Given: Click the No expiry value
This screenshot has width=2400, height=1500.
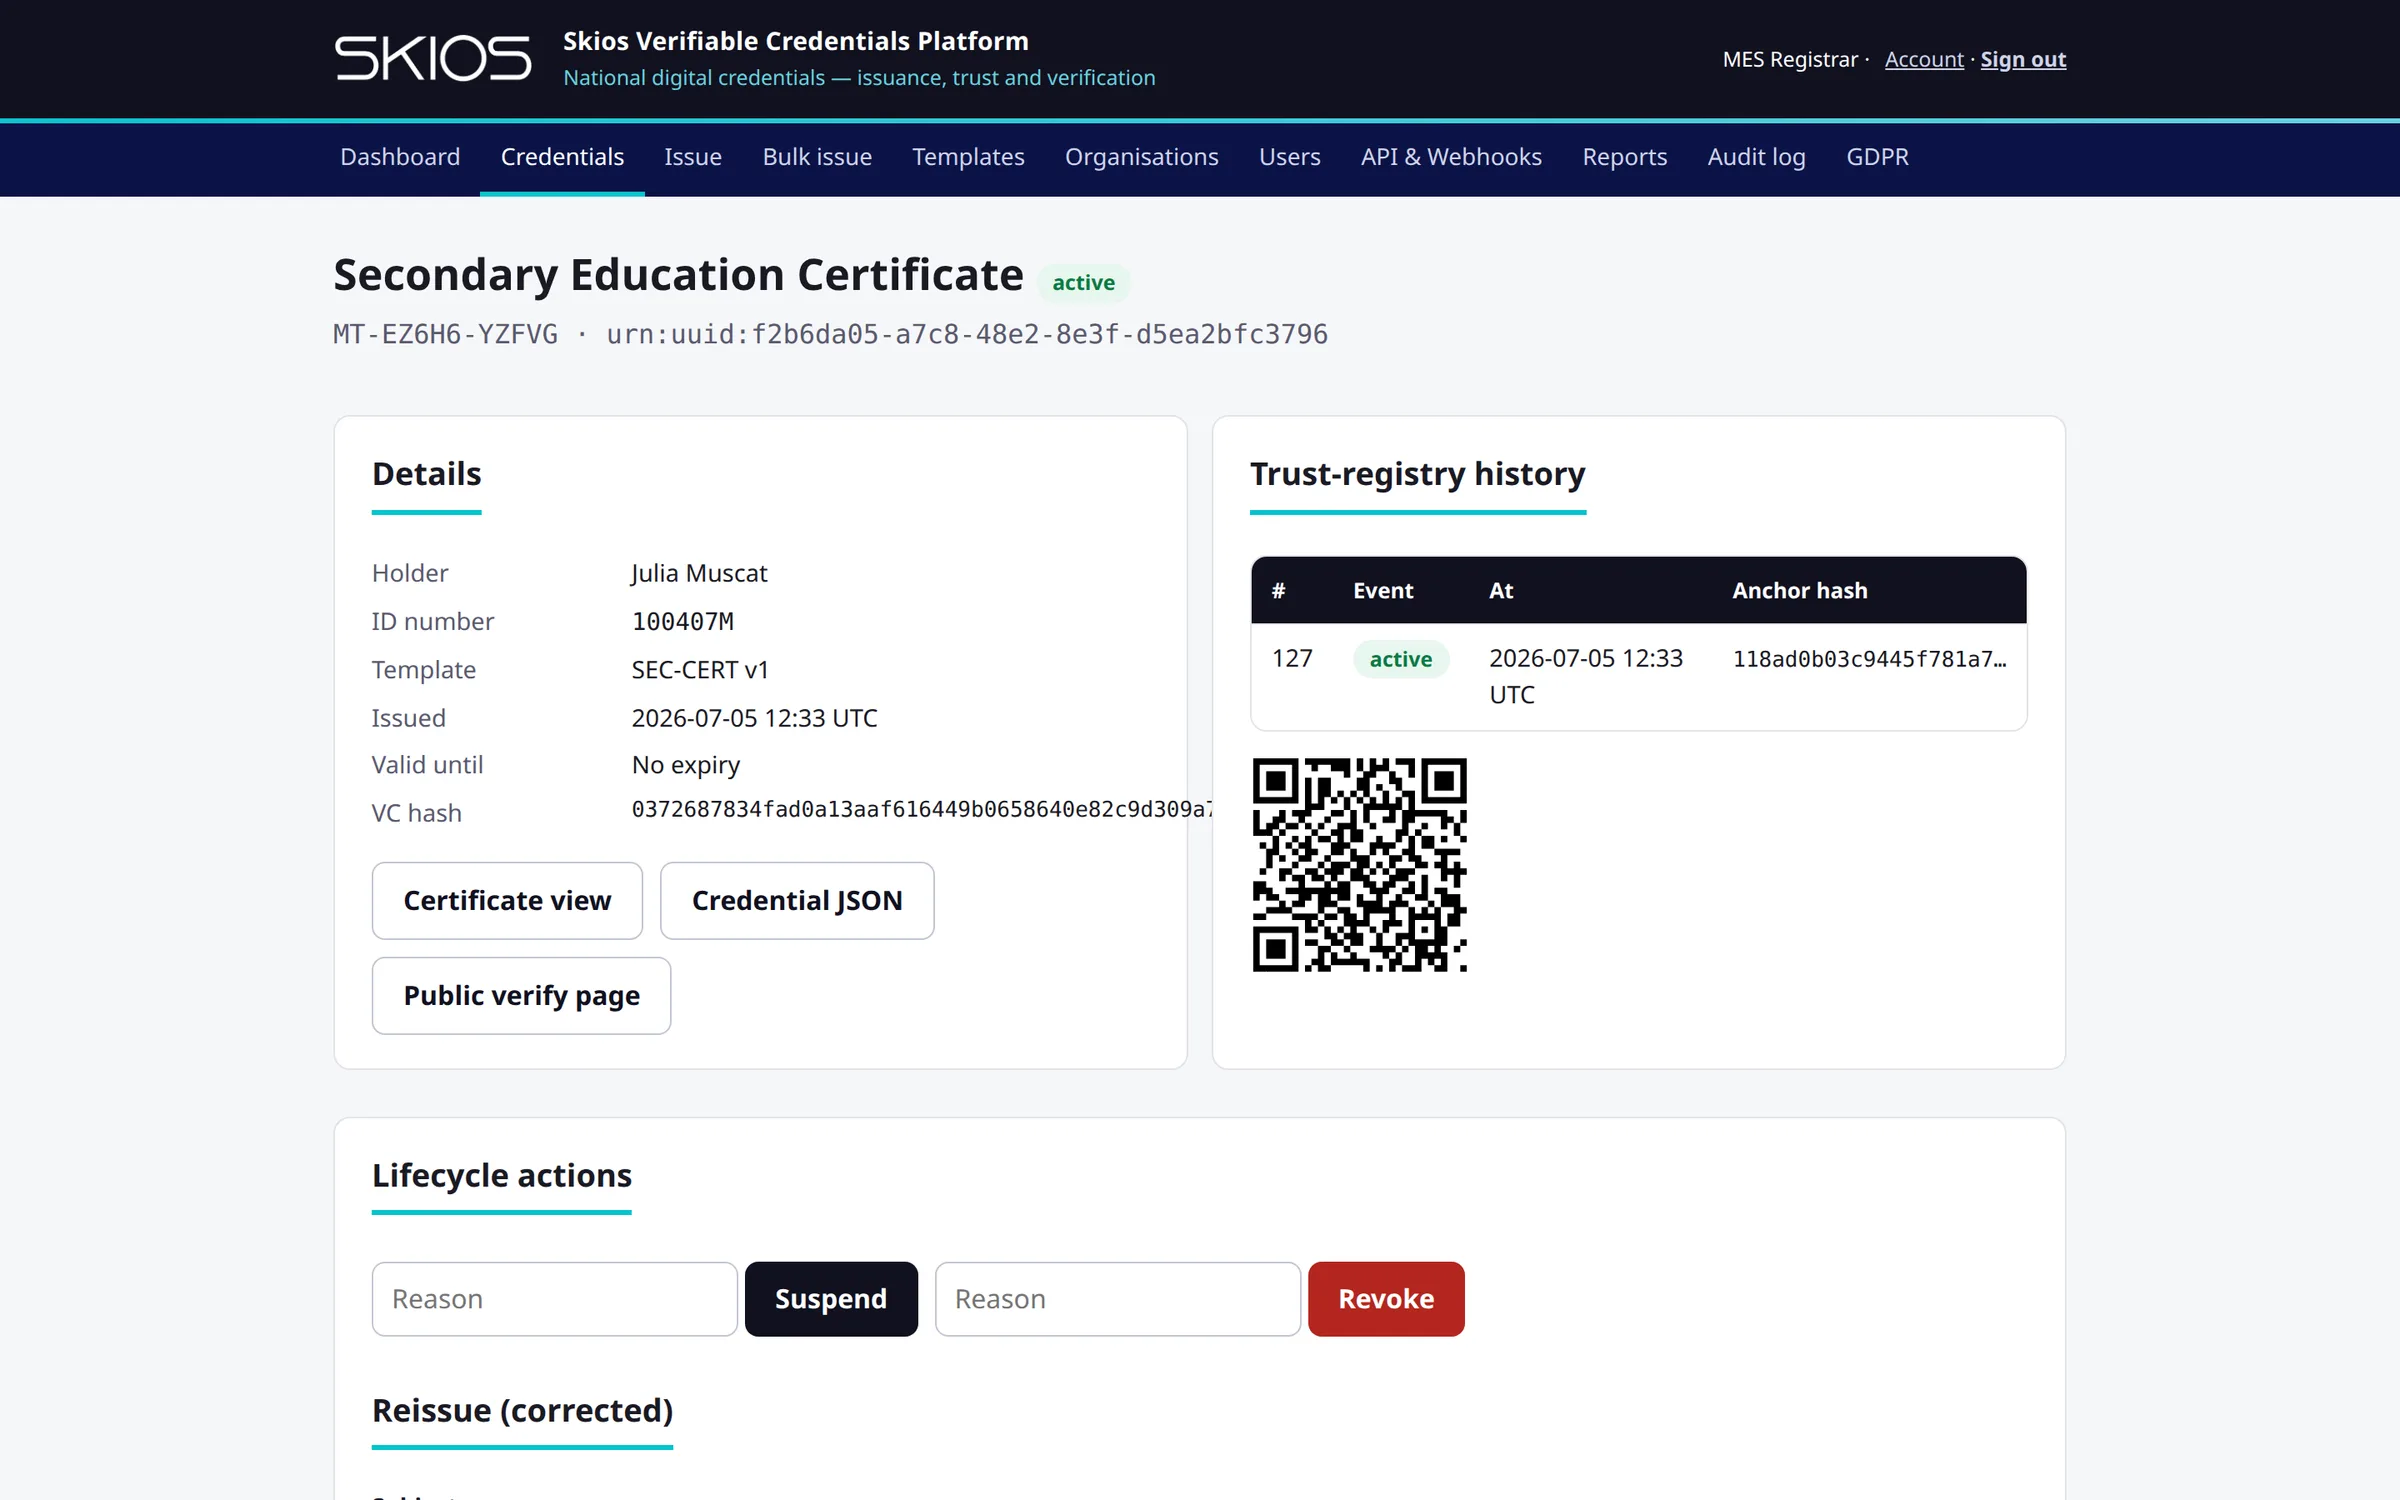Looking at the screenshot, I should point(686,765).
